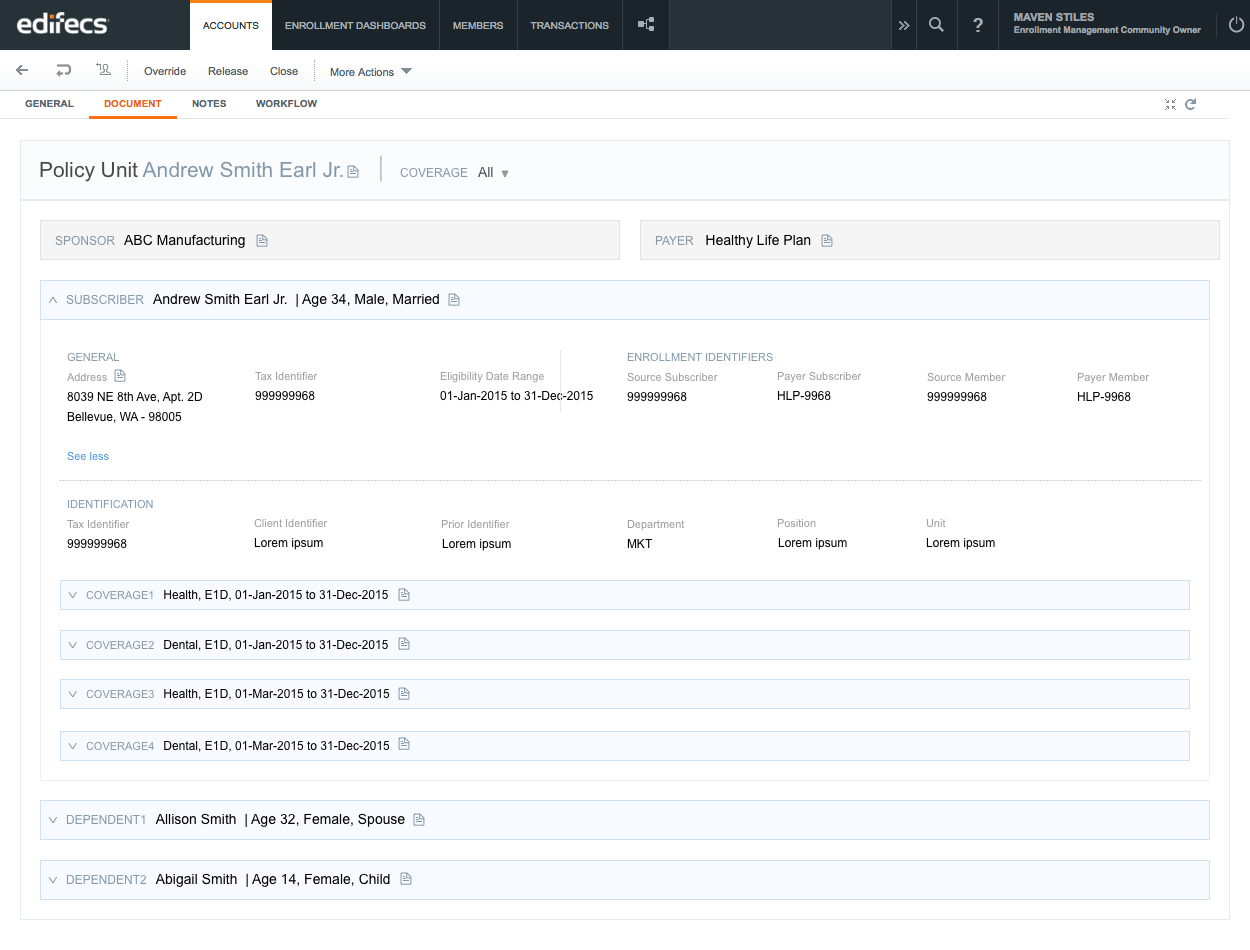Click the refresh icon beside the tabs
Viewport: 1250px width, 950px height.
pyautogui.click(x=1191, y=104)
